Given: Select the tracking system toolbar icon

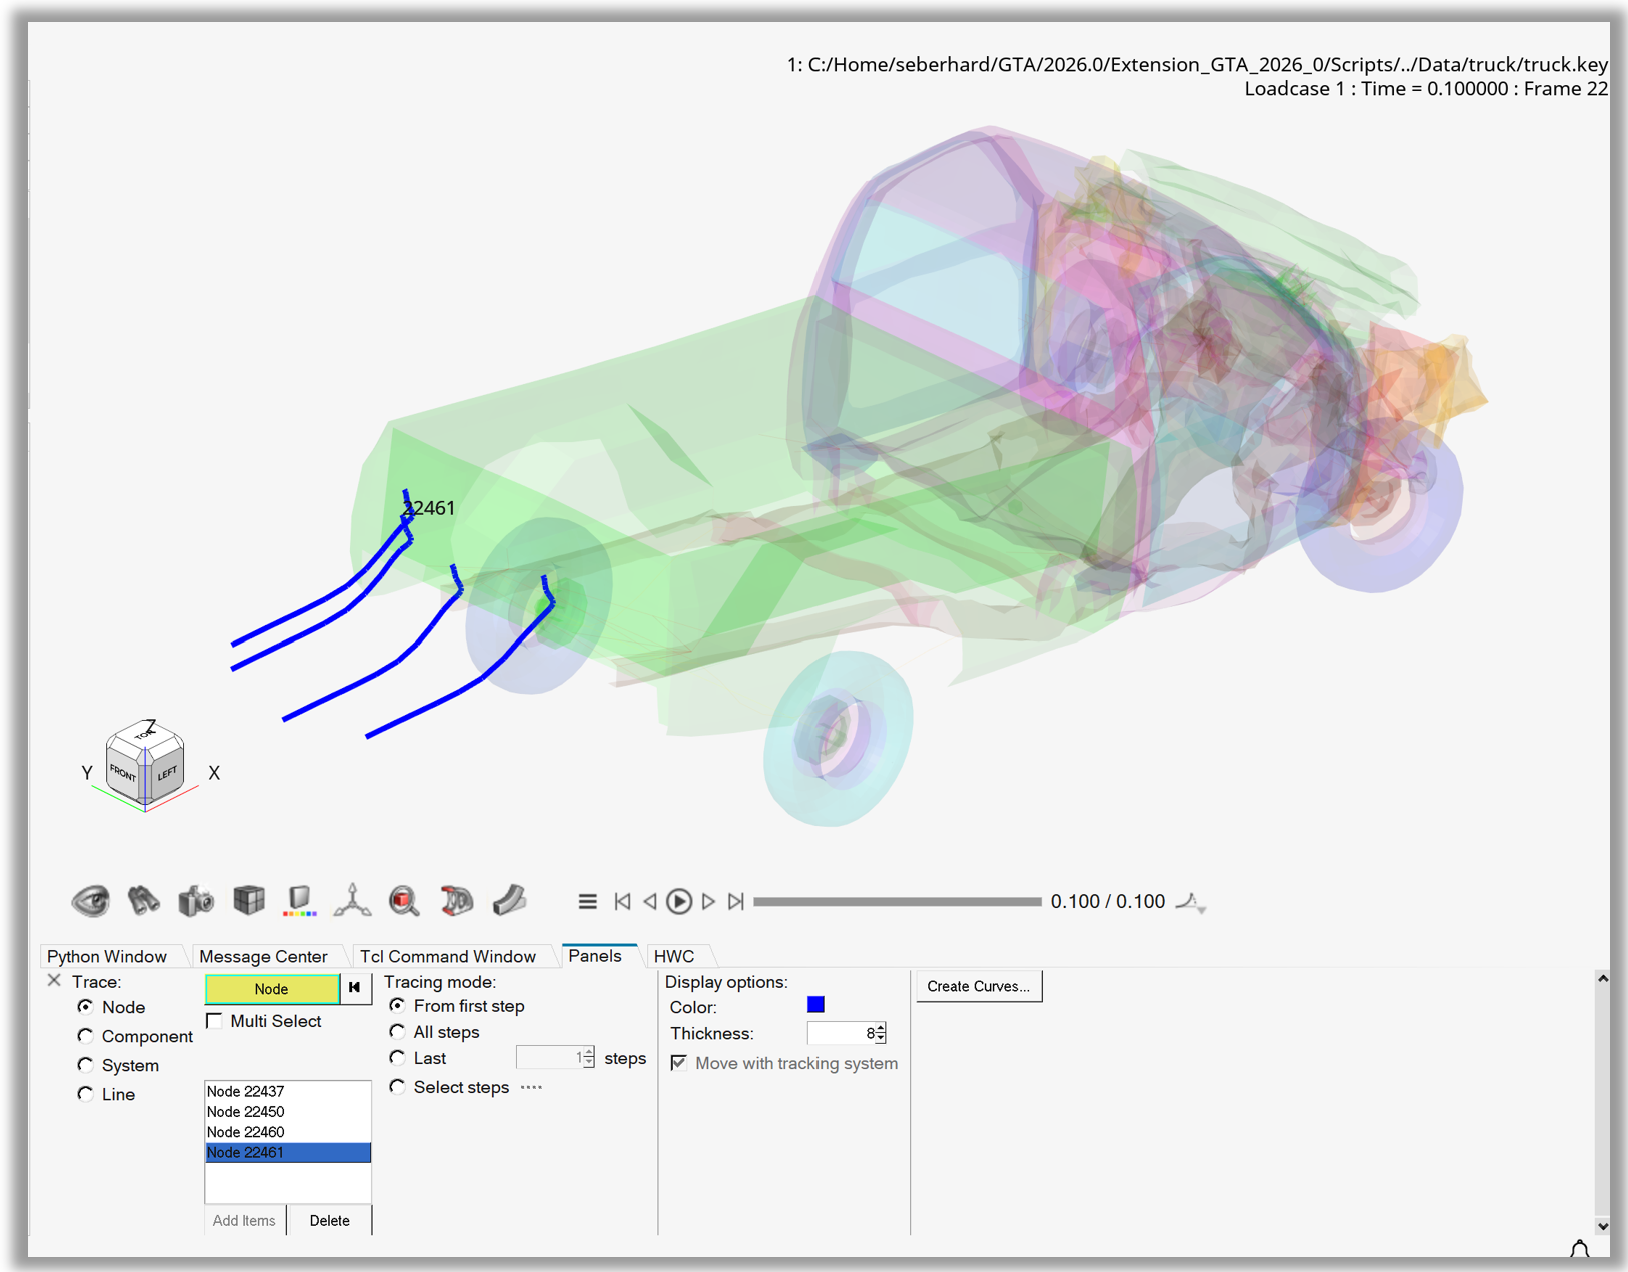Looking at the screenshot, I should [x=457, y=900].
